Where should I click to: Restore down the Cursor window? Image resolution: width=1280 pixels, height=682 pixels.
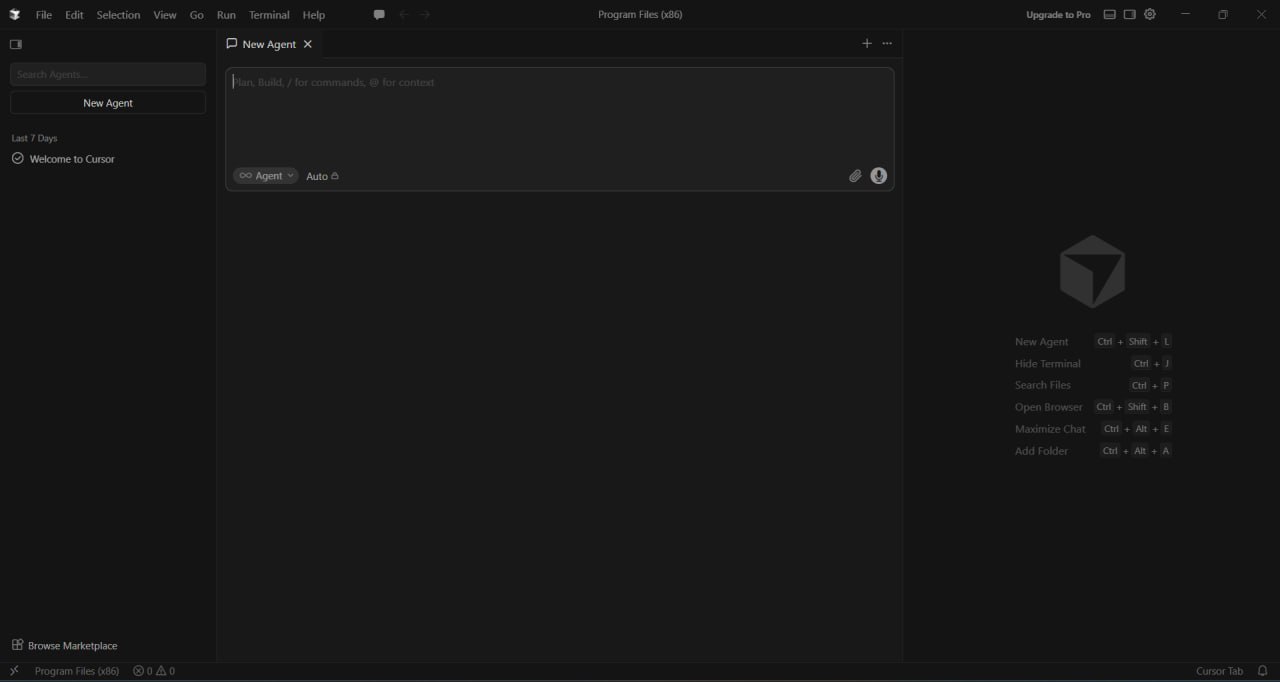click(1223, 15)
